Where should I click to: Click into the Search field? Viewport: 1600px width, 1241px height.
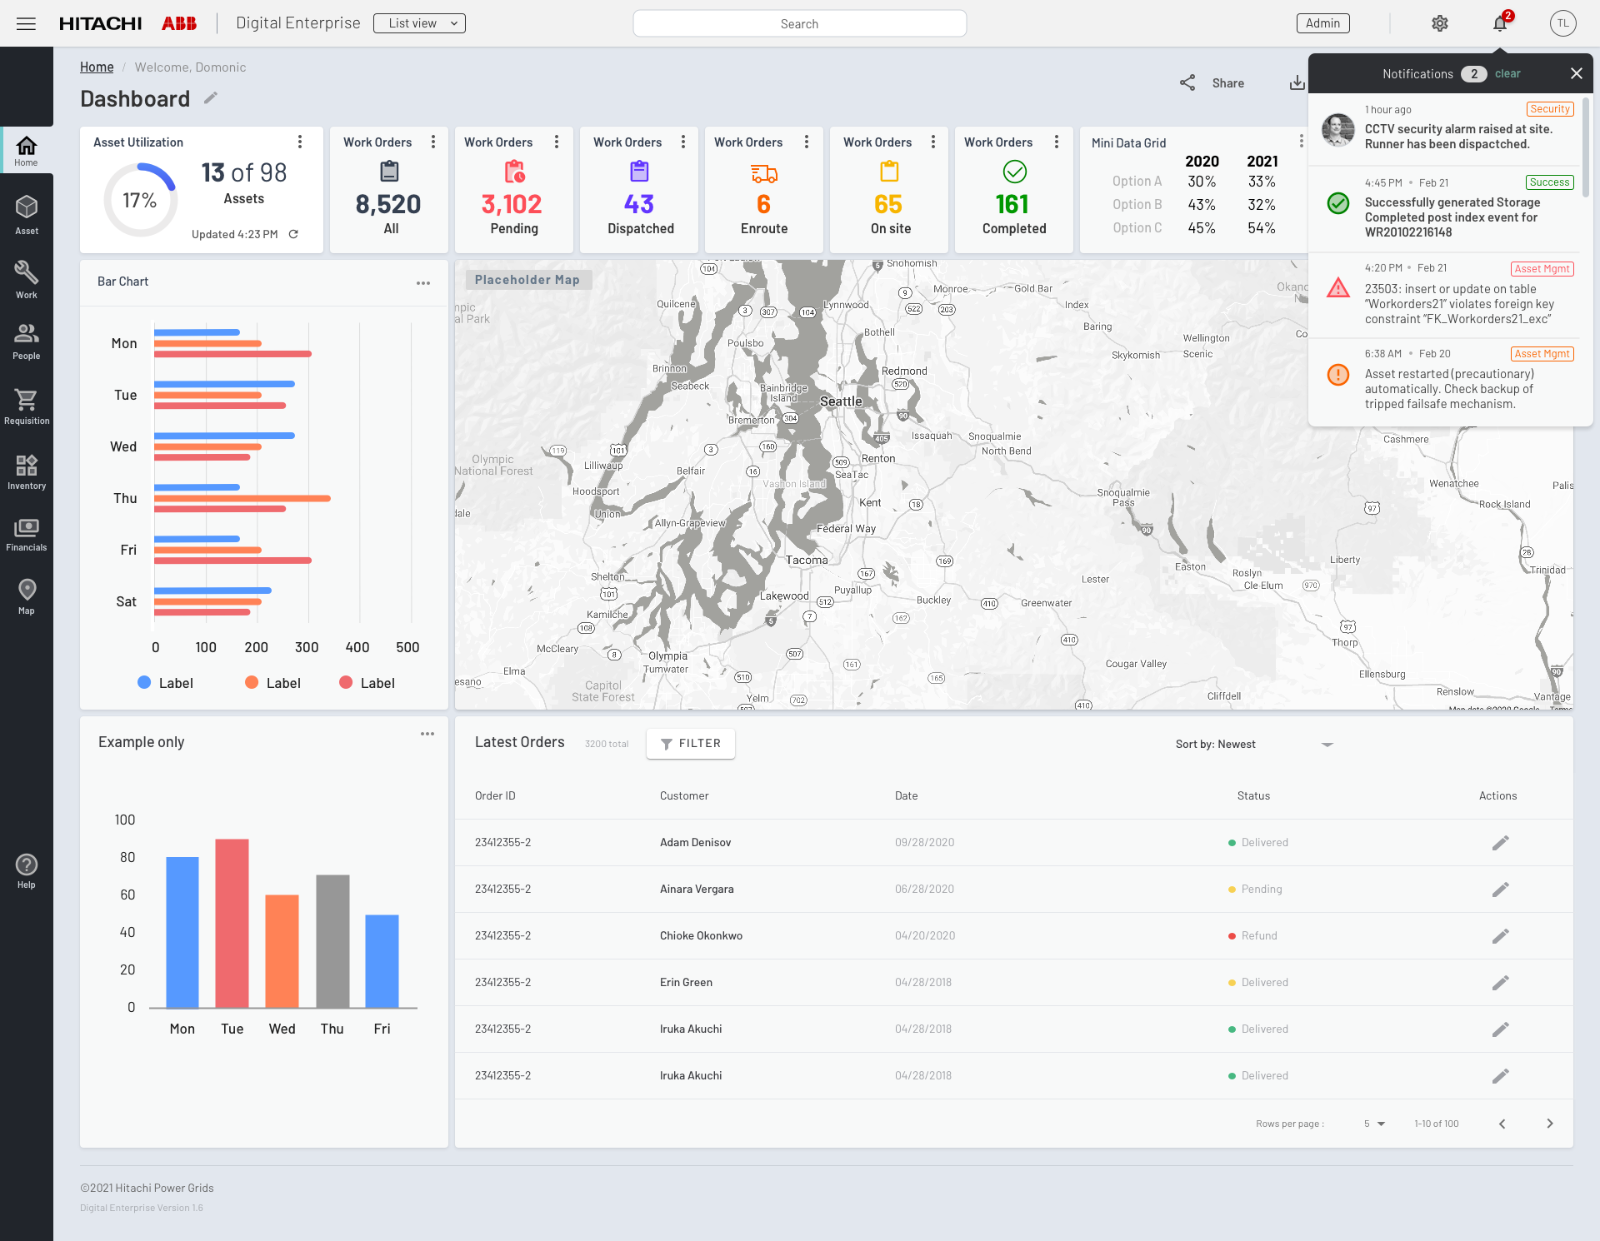pos(799,24)
